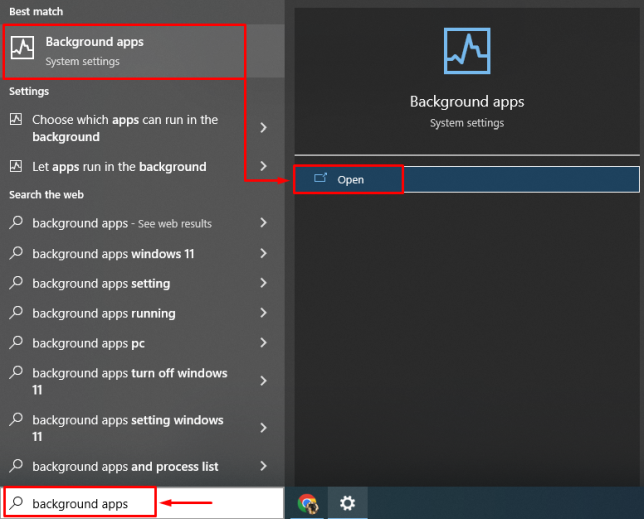Viewport: 644px width, 519px height.
Task: Click 'System settings' subtitle in preview pane
Action: [x=467, y=123]
